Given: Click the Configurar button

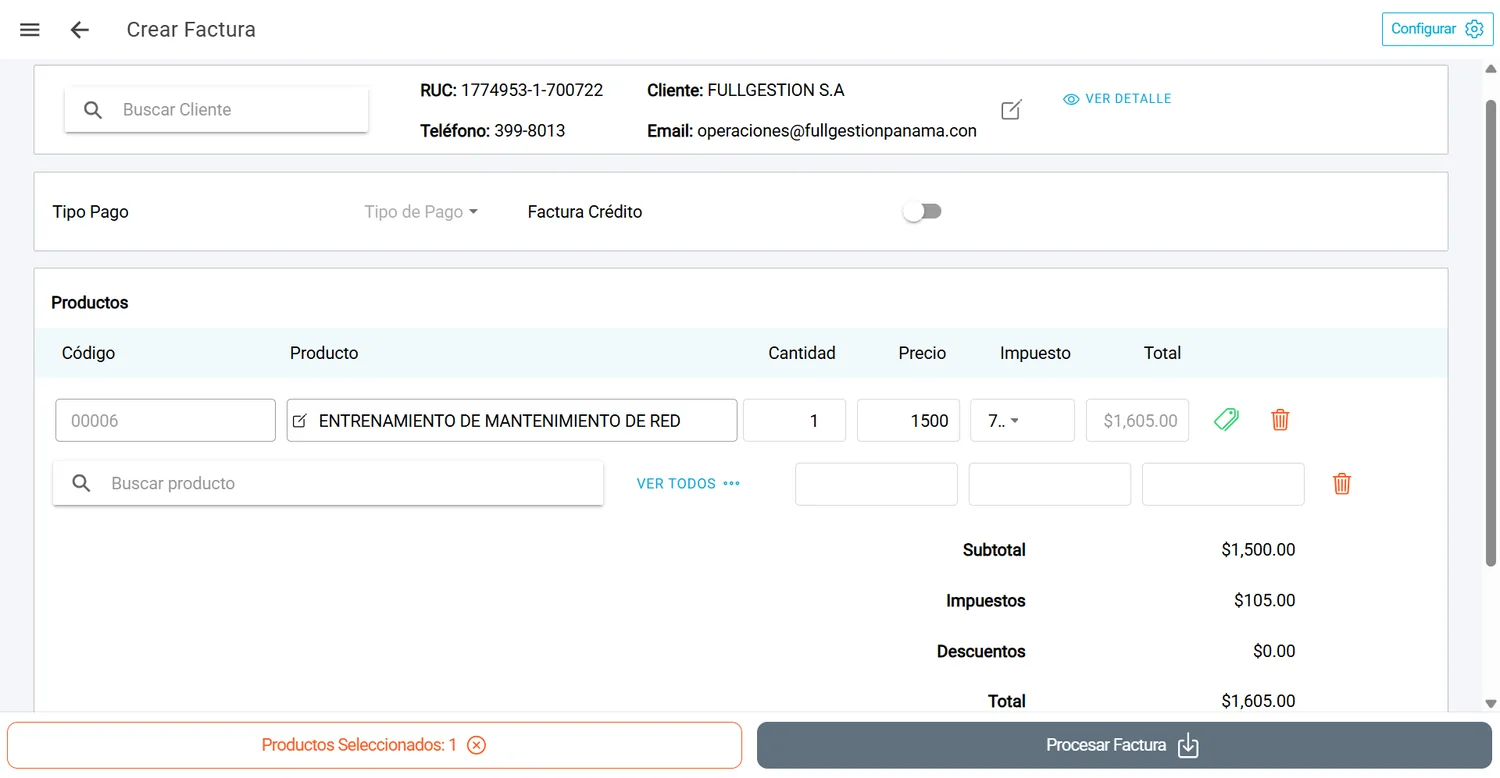Looking at the screenshot, I should click(x=1437, y=29).
